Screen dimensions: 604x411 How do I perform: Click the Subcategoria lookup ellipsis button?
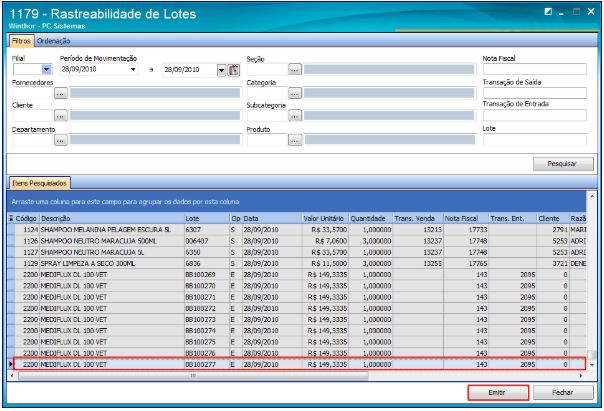click(x=295, y=116)
